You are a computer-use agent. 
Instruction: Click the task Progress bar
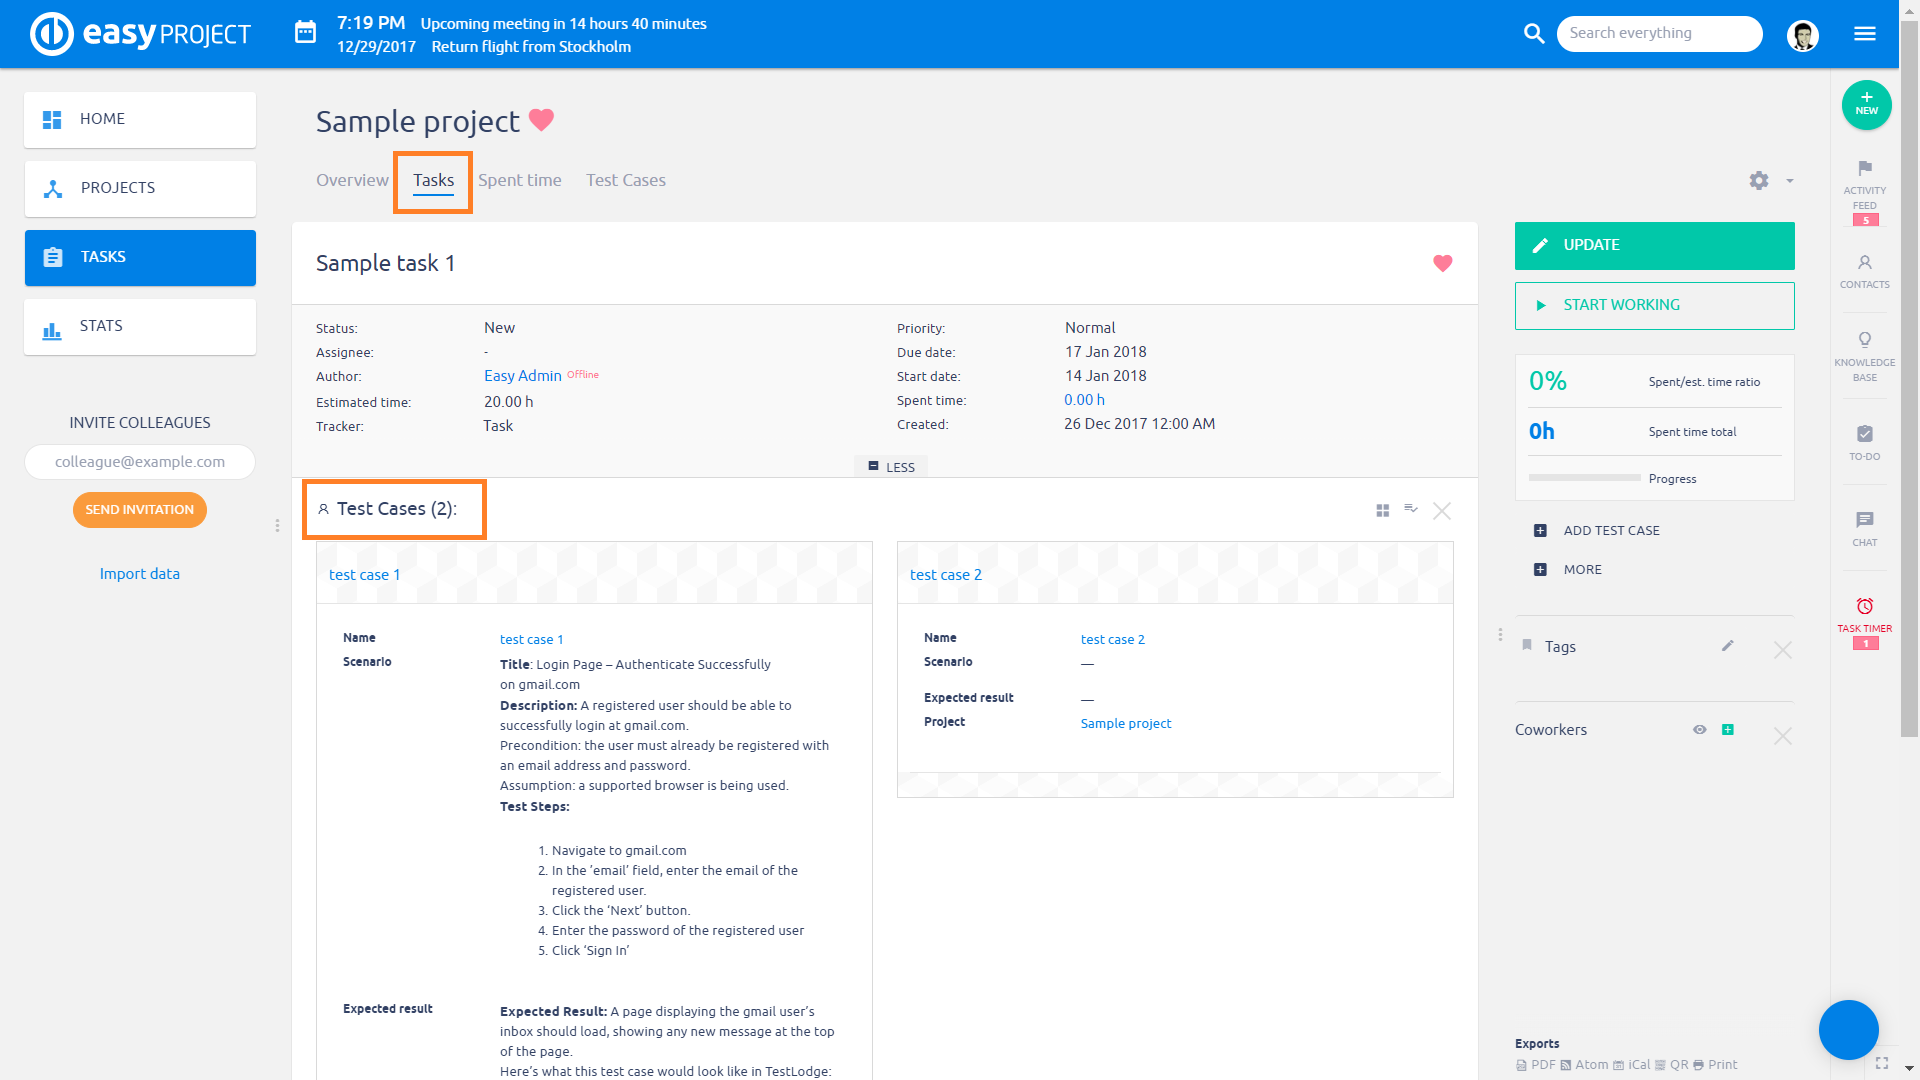(x=1584, y=478)
